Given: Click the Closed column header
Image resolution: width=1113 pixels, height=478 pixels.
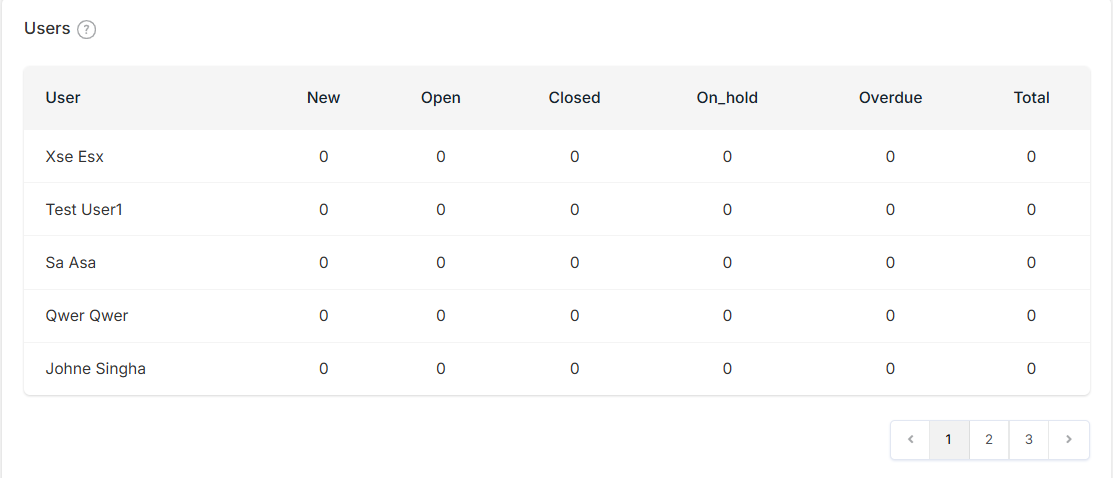Looking at the screenshot, I should [x=574, y=98].
